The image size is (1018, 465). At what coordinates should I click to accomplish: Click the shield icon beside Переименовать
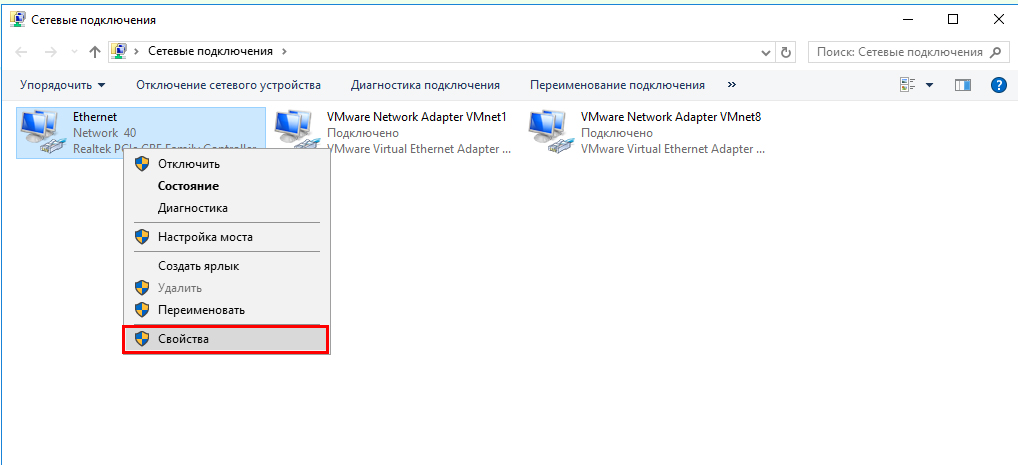point(142,310)
